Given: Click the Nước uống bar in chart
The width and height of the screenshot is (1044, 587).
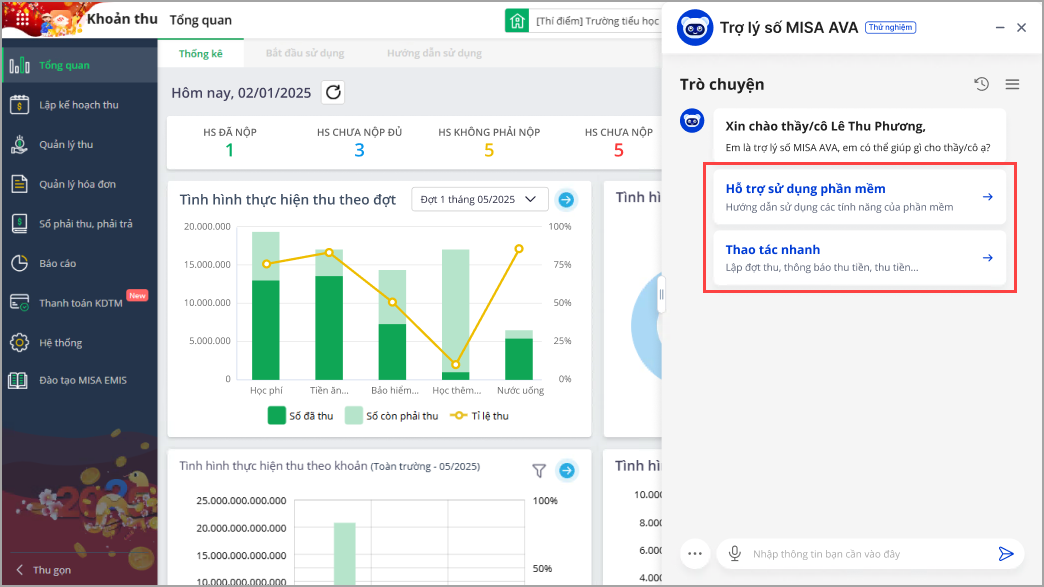Looking at the screenshot, I should [519, 355].
